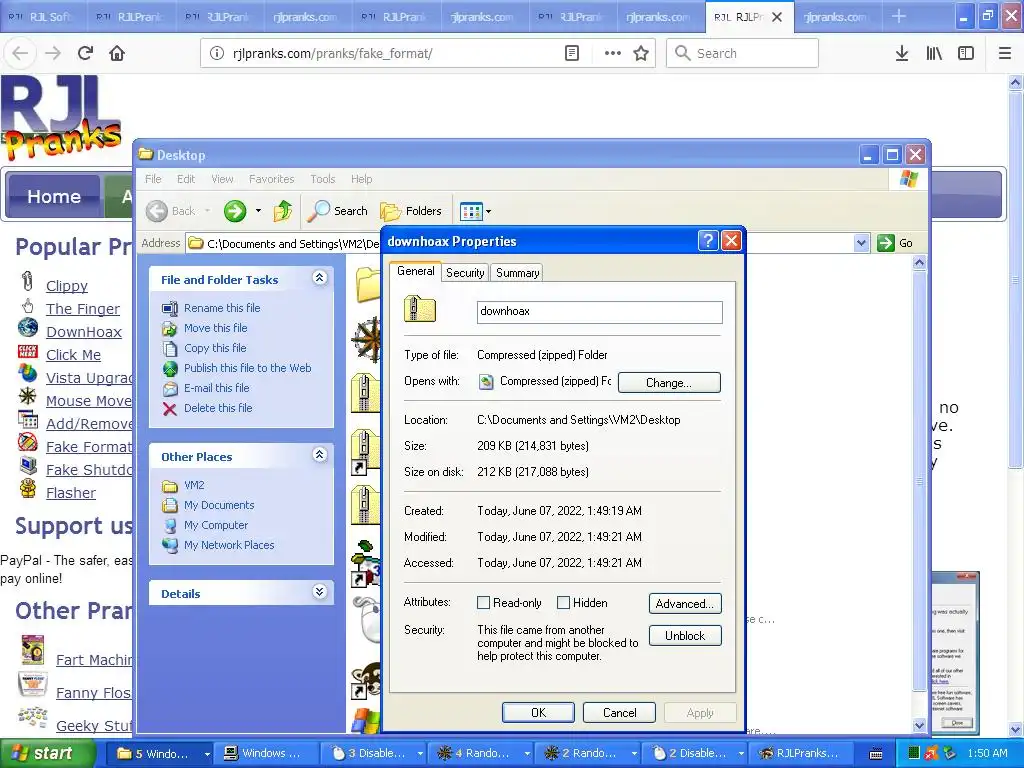Switch to Security tab in Properties
Screen dimensions: 1024x768
pyautogui.click(x=465, y=273)
